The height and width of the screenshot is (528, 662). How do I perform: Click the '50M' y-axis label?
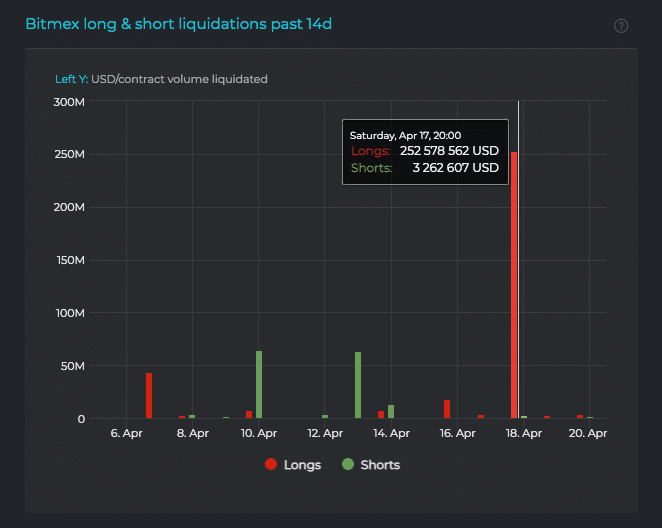click(73, 366)
